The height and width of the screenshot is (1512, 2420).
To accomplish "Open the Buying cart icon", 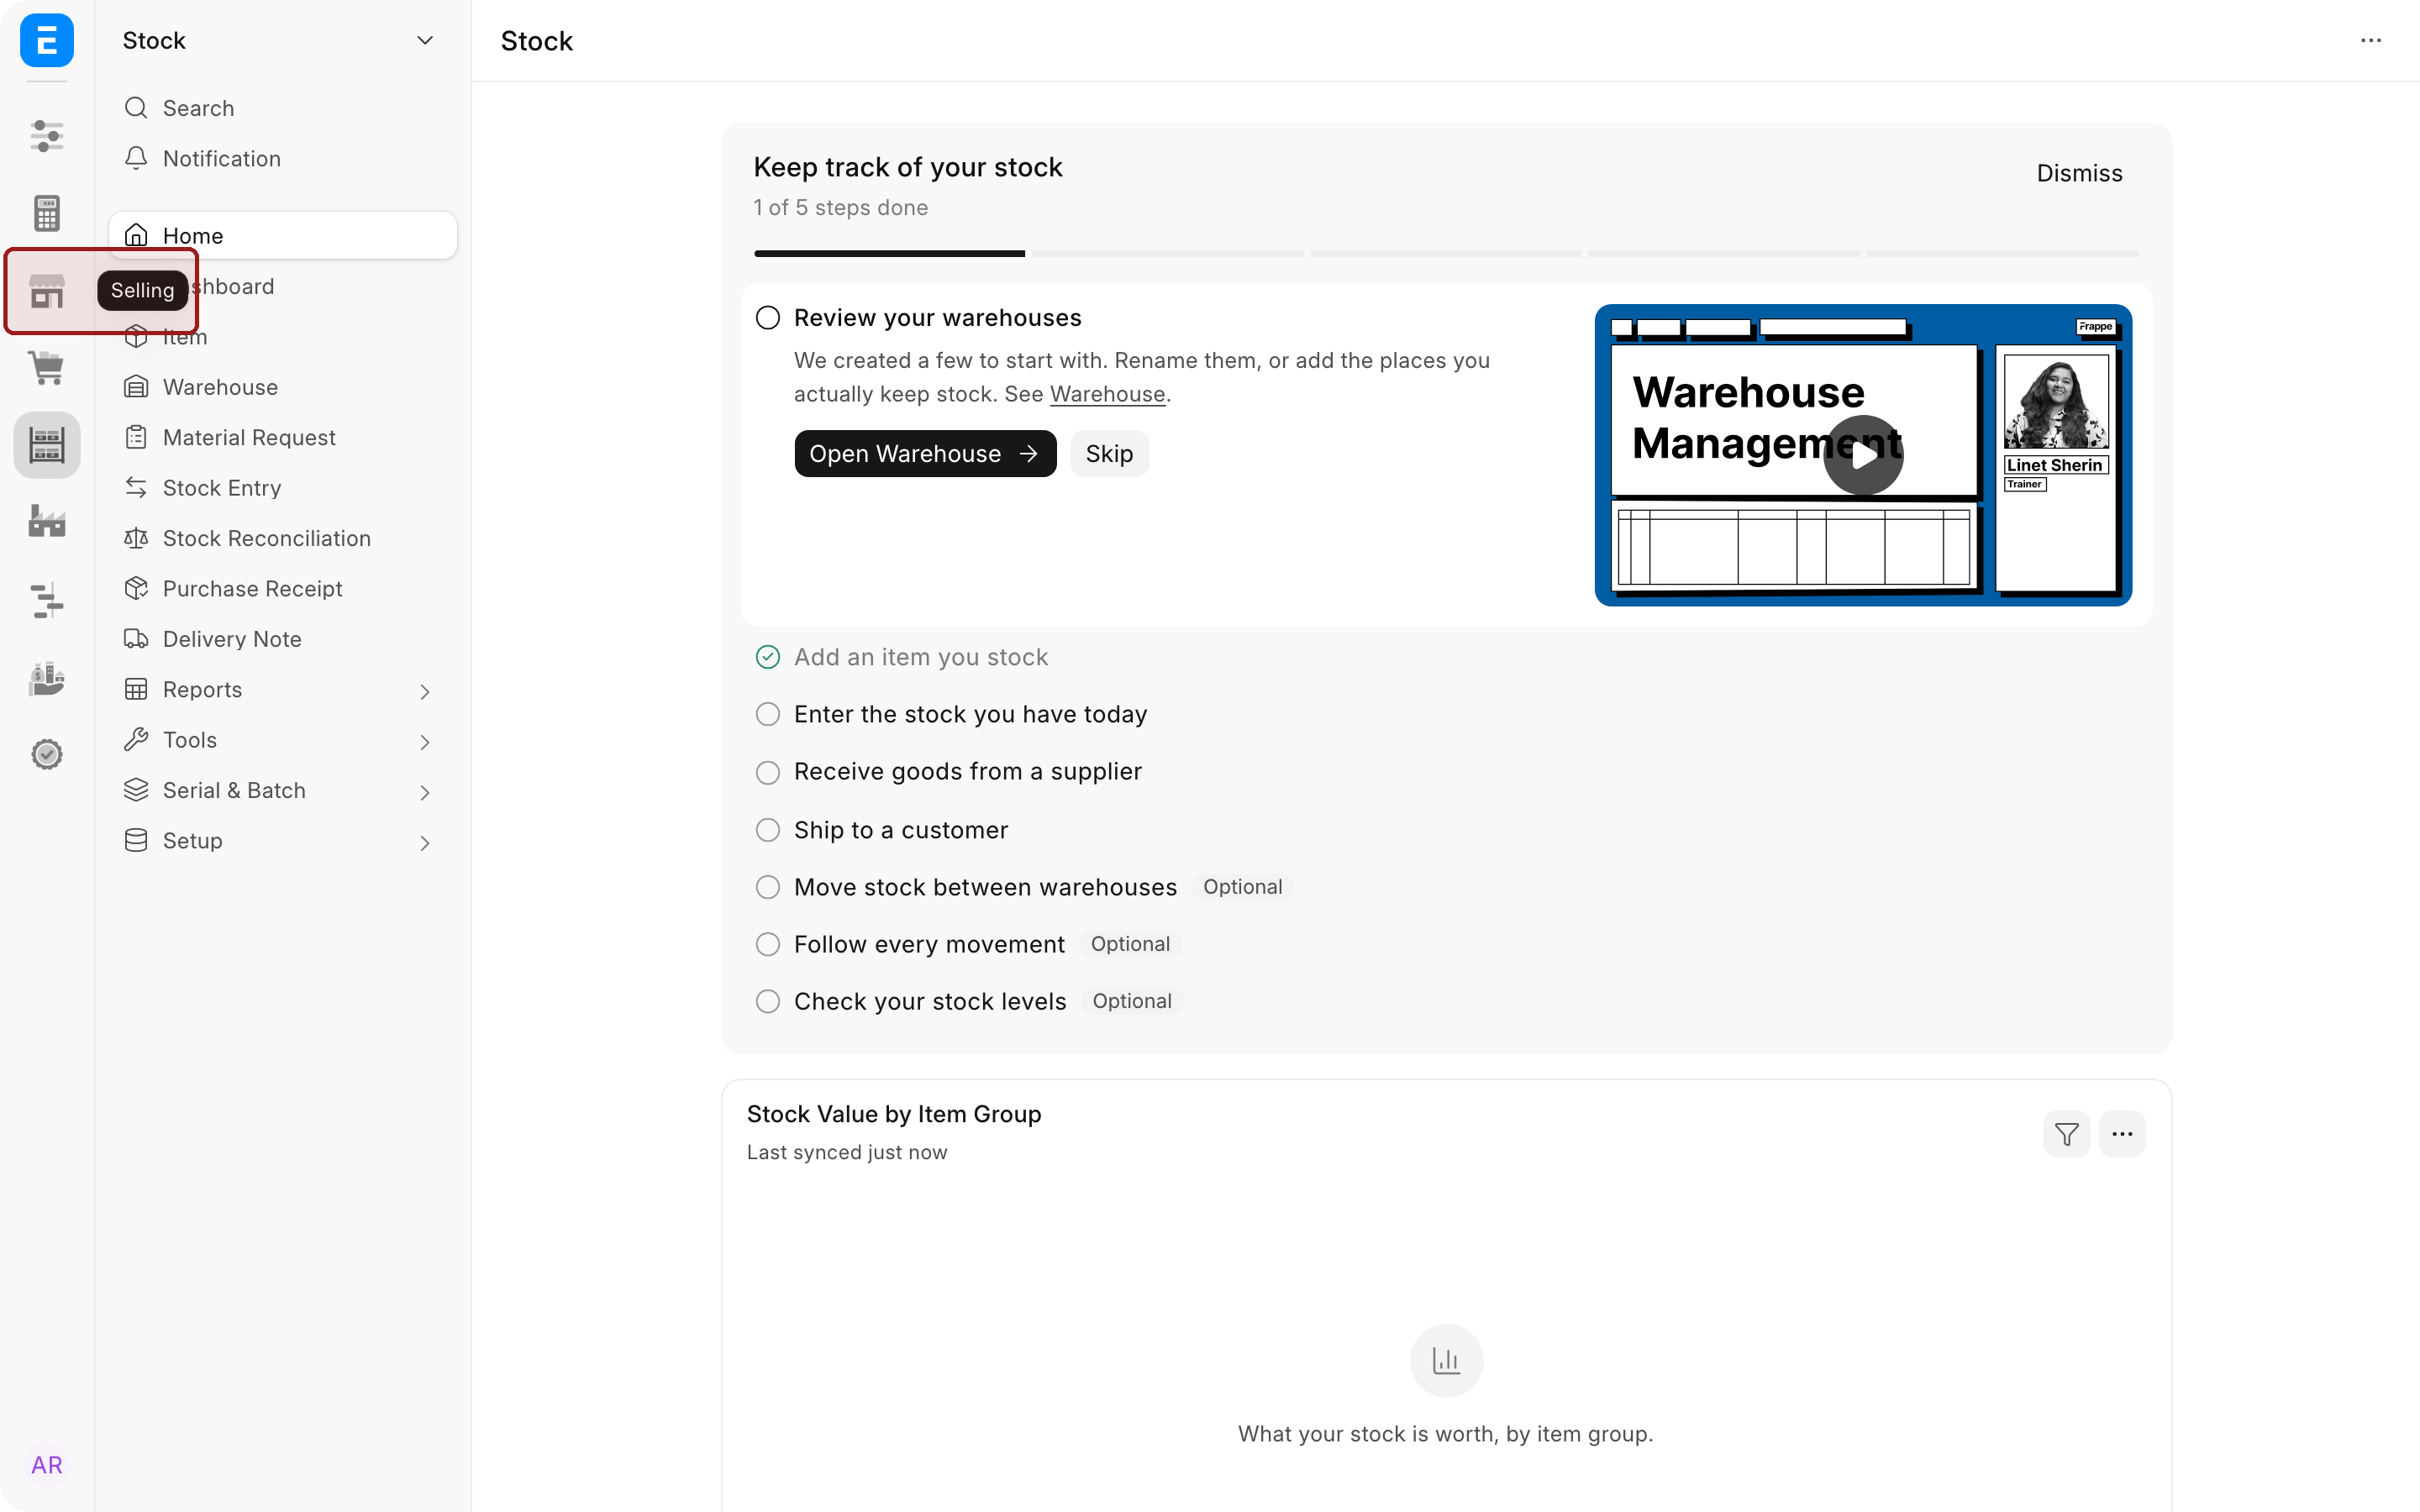I will pyautogui.click(x=46, y=368).
